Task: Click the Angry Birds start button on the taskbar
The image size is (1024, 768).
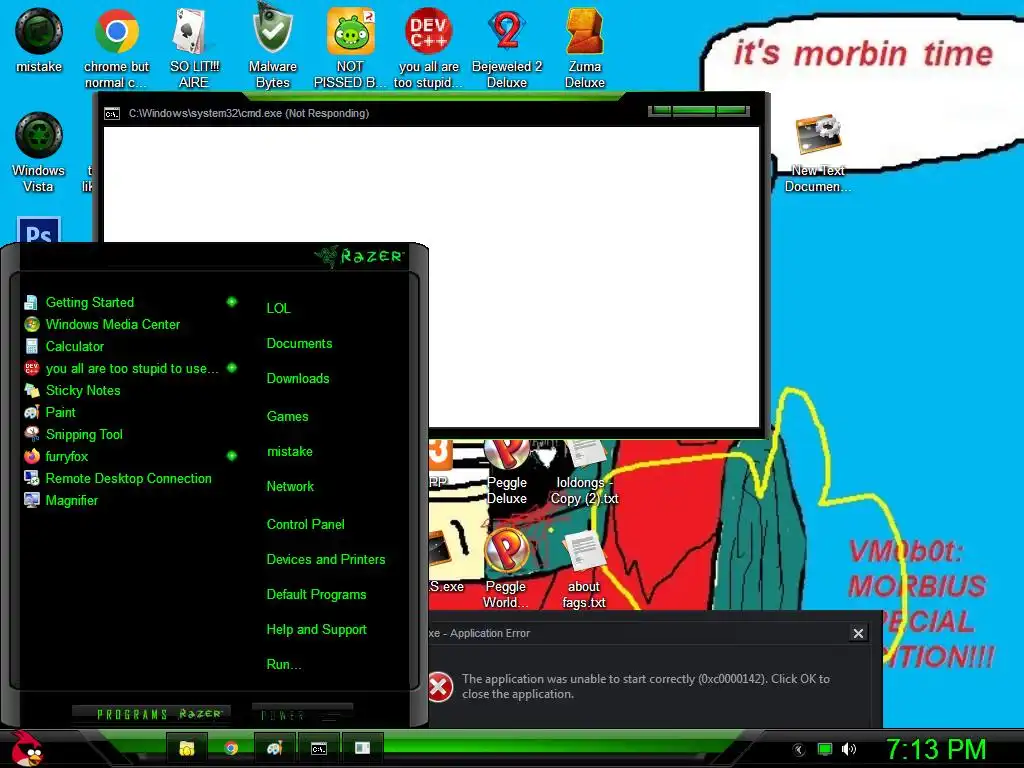Action: (27, 748)
